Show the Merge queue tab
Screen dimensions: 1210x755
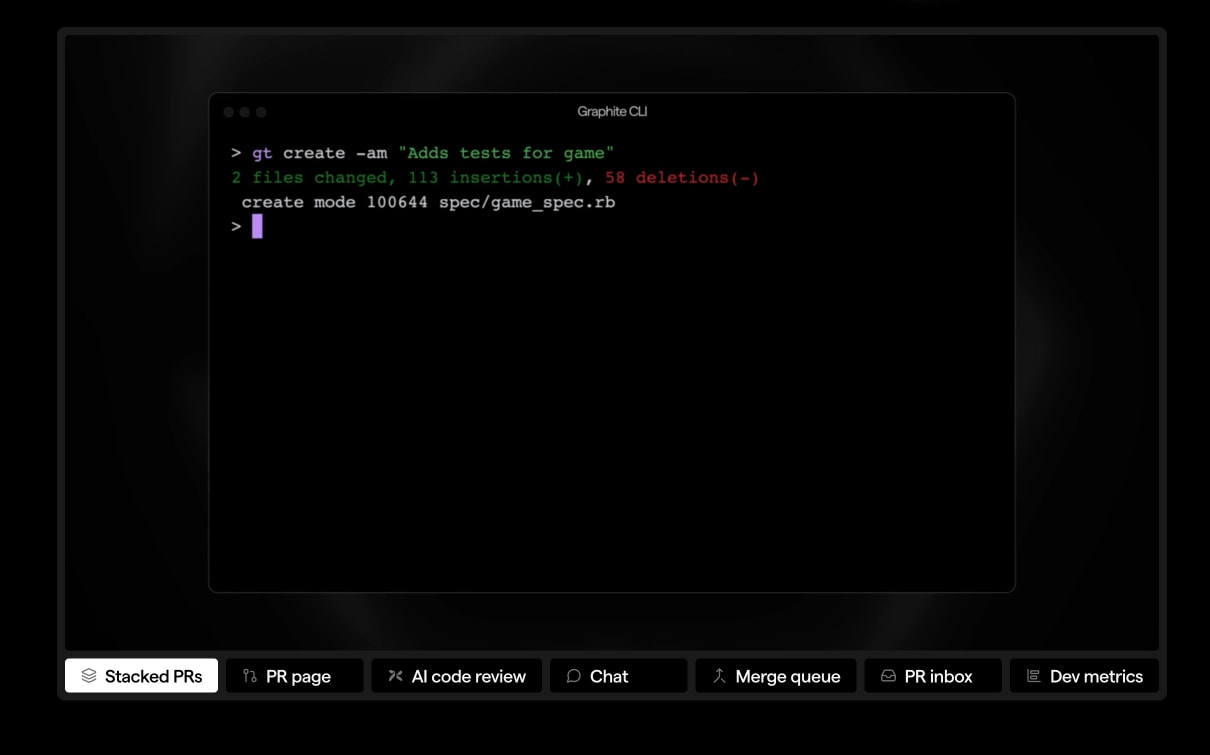(x=776, y=676)
